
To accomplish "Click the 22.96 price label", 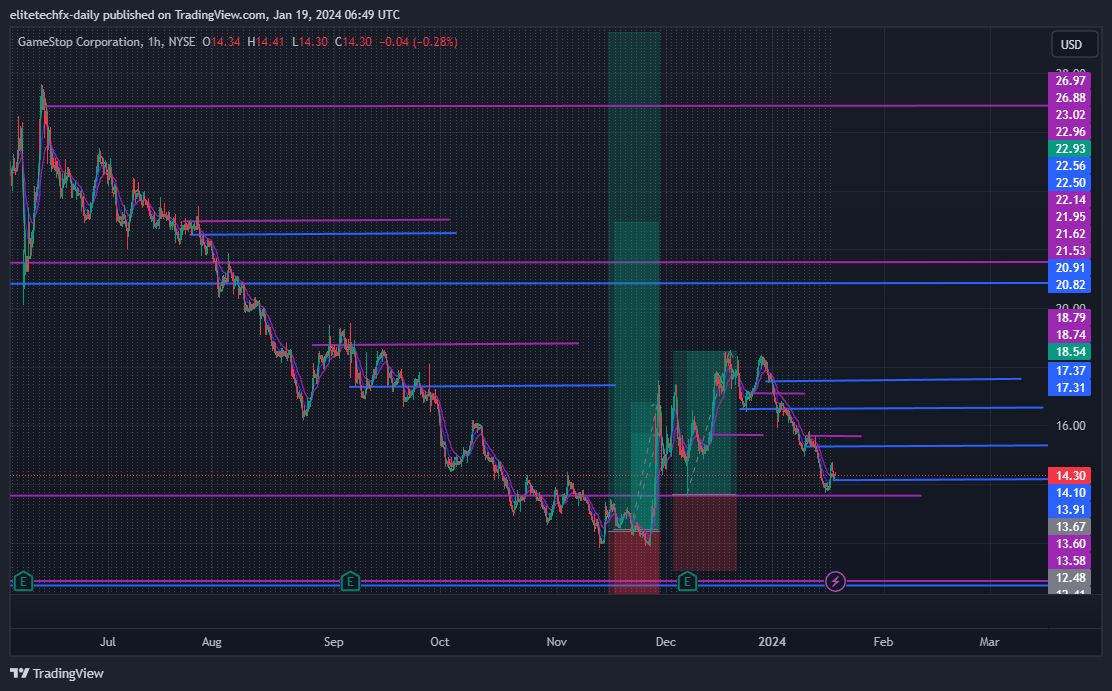I will click(x=1070, y=132).
